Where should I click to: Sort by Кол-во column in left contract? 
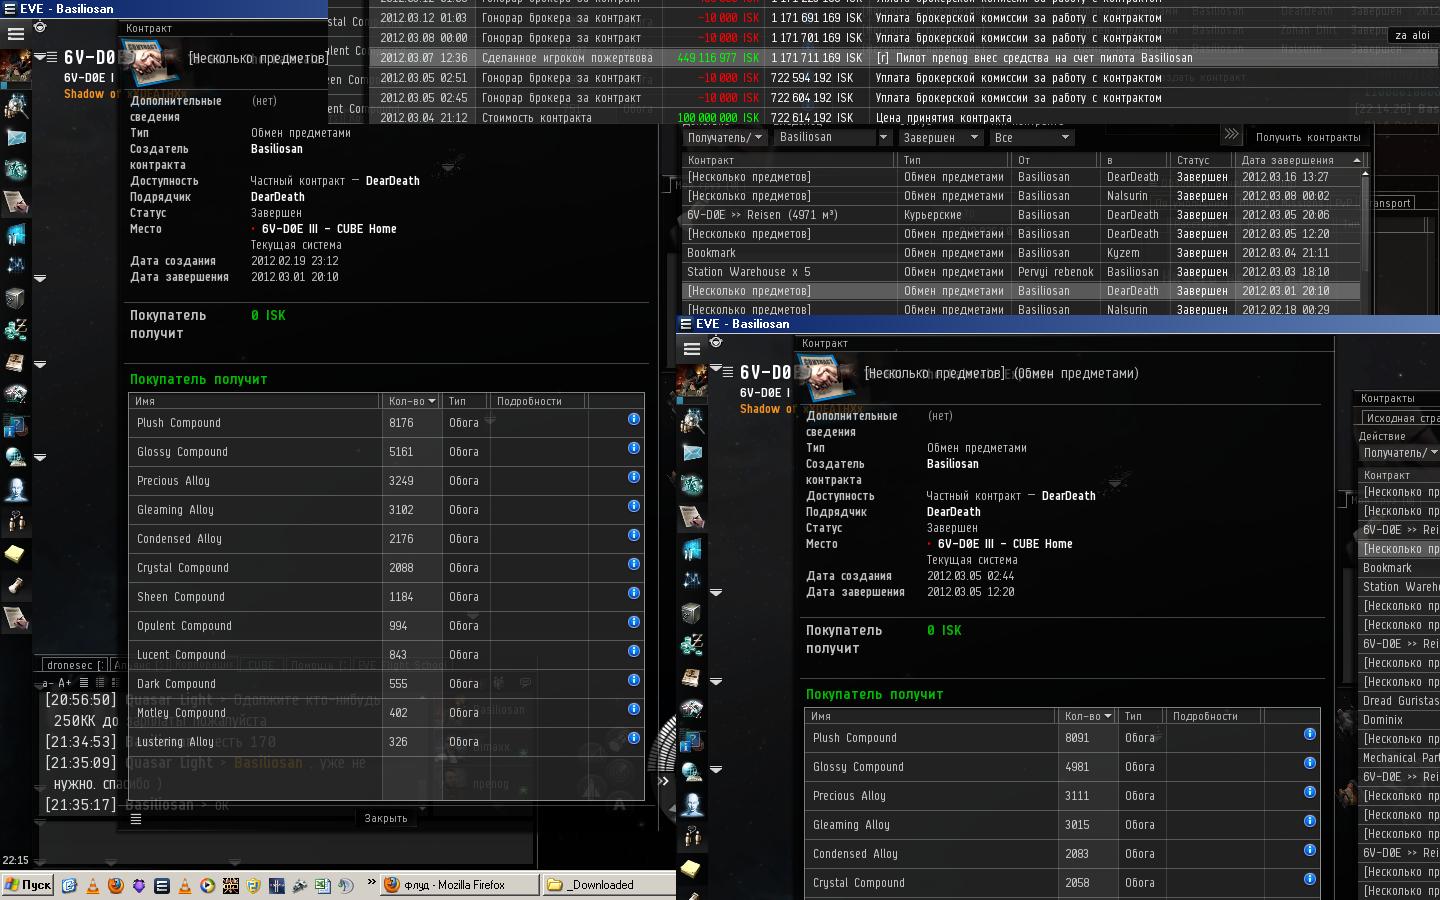tap(411, 401)
